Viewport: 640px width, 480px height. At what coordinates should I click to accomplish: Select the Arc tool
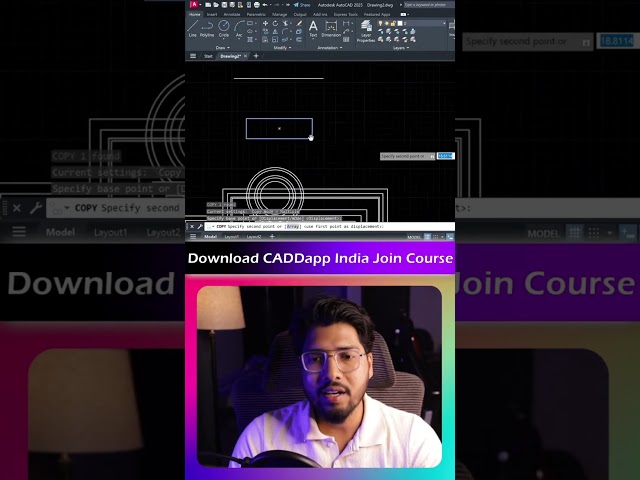tap(239, 28)
